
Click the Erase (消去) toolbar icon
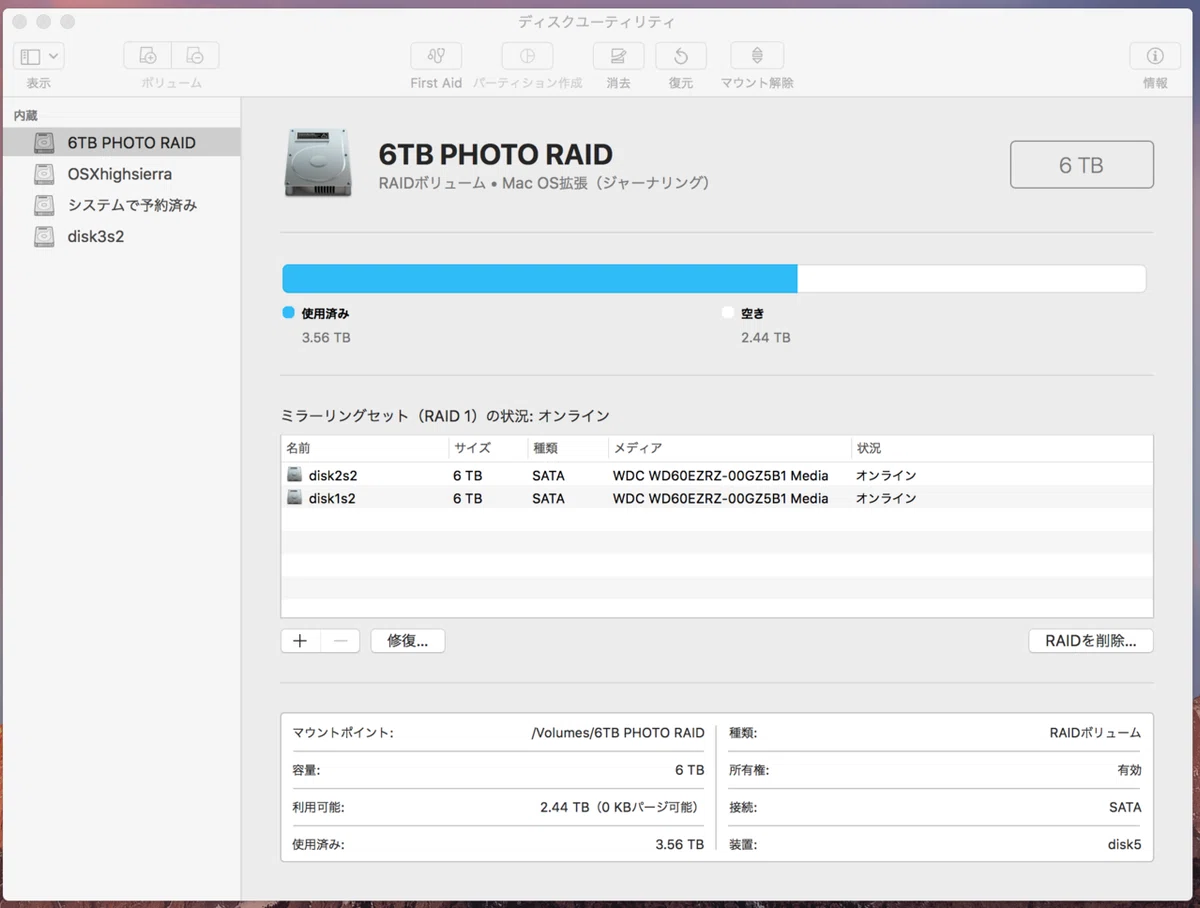click(x=618, y=56)
